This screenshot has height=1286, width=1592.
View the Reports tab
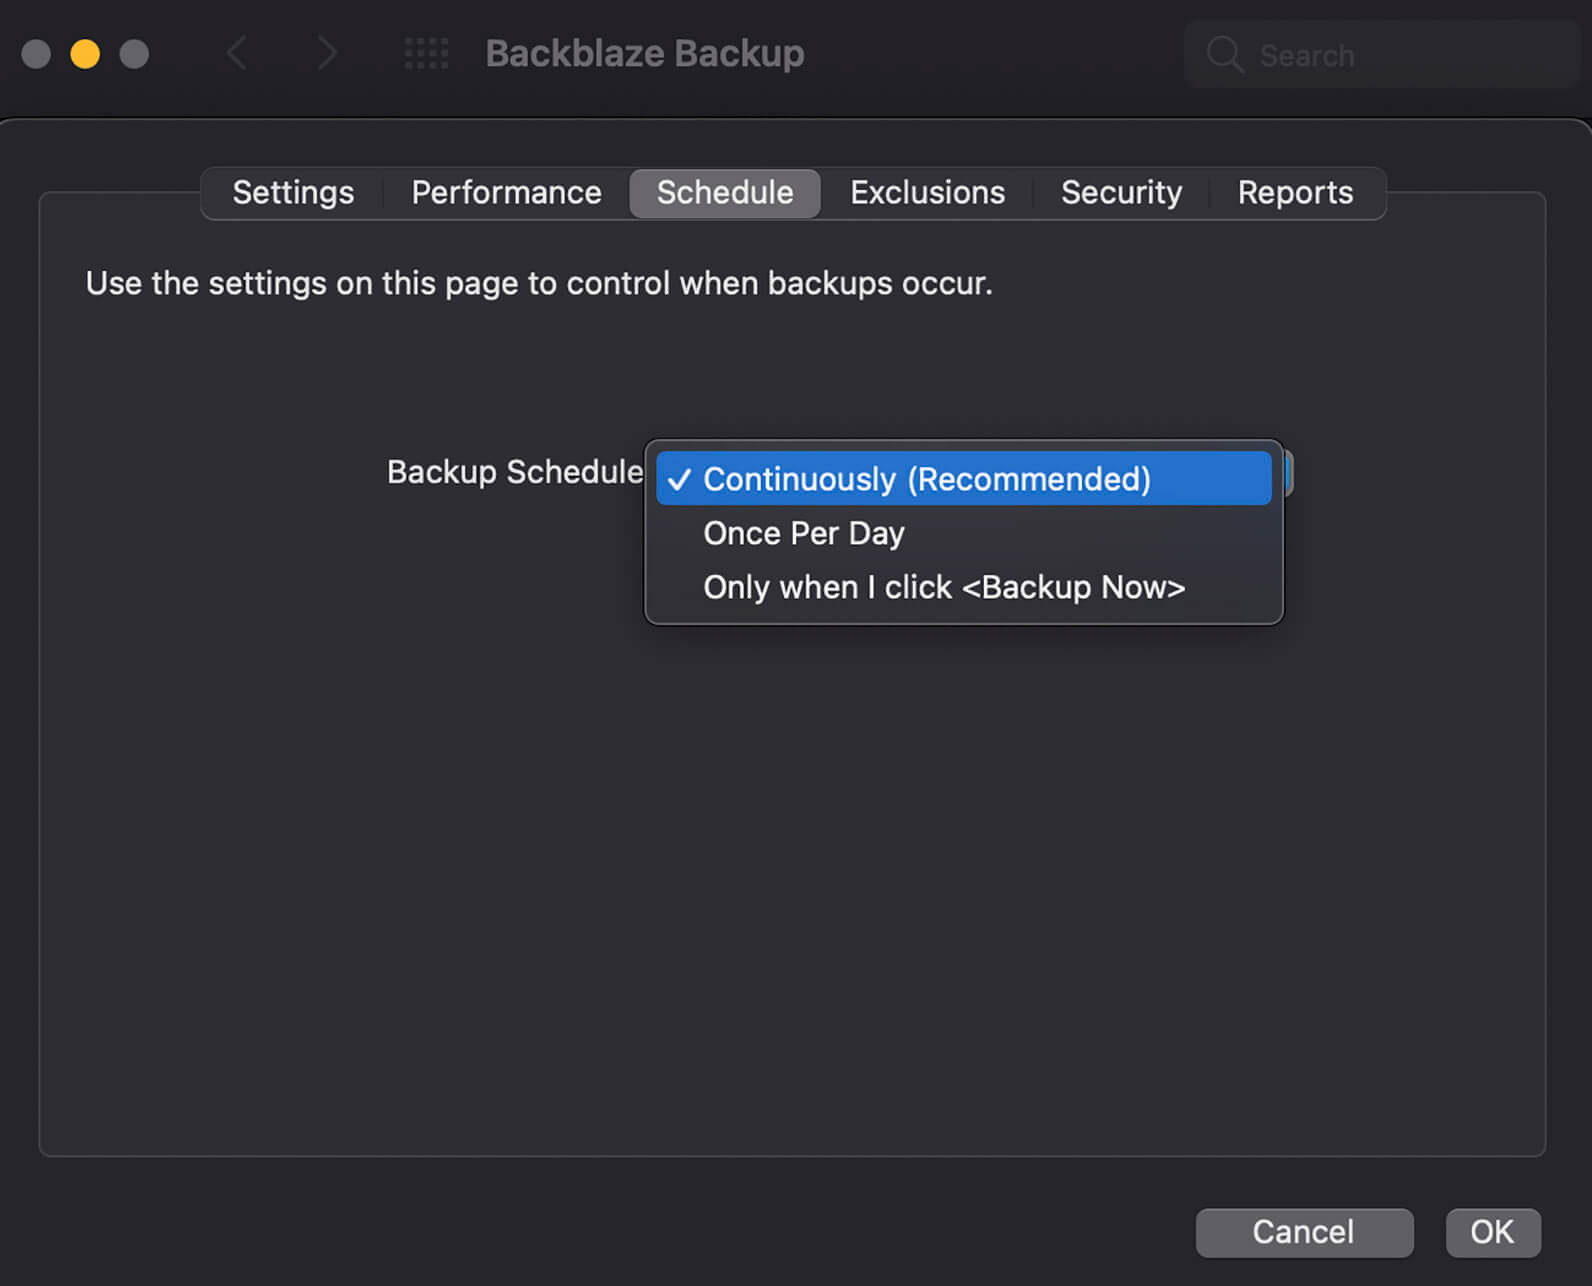point(1295,192)
